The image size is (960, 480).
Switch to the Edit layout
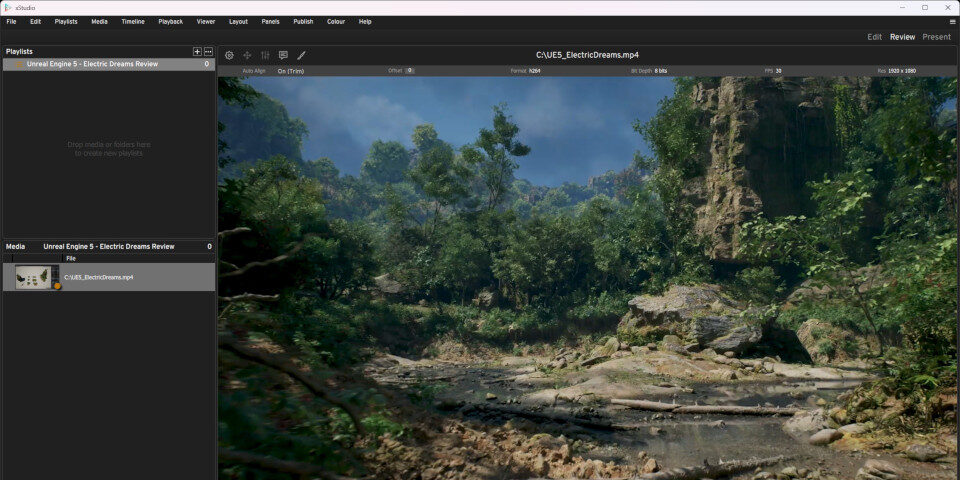tap(874, 37)
